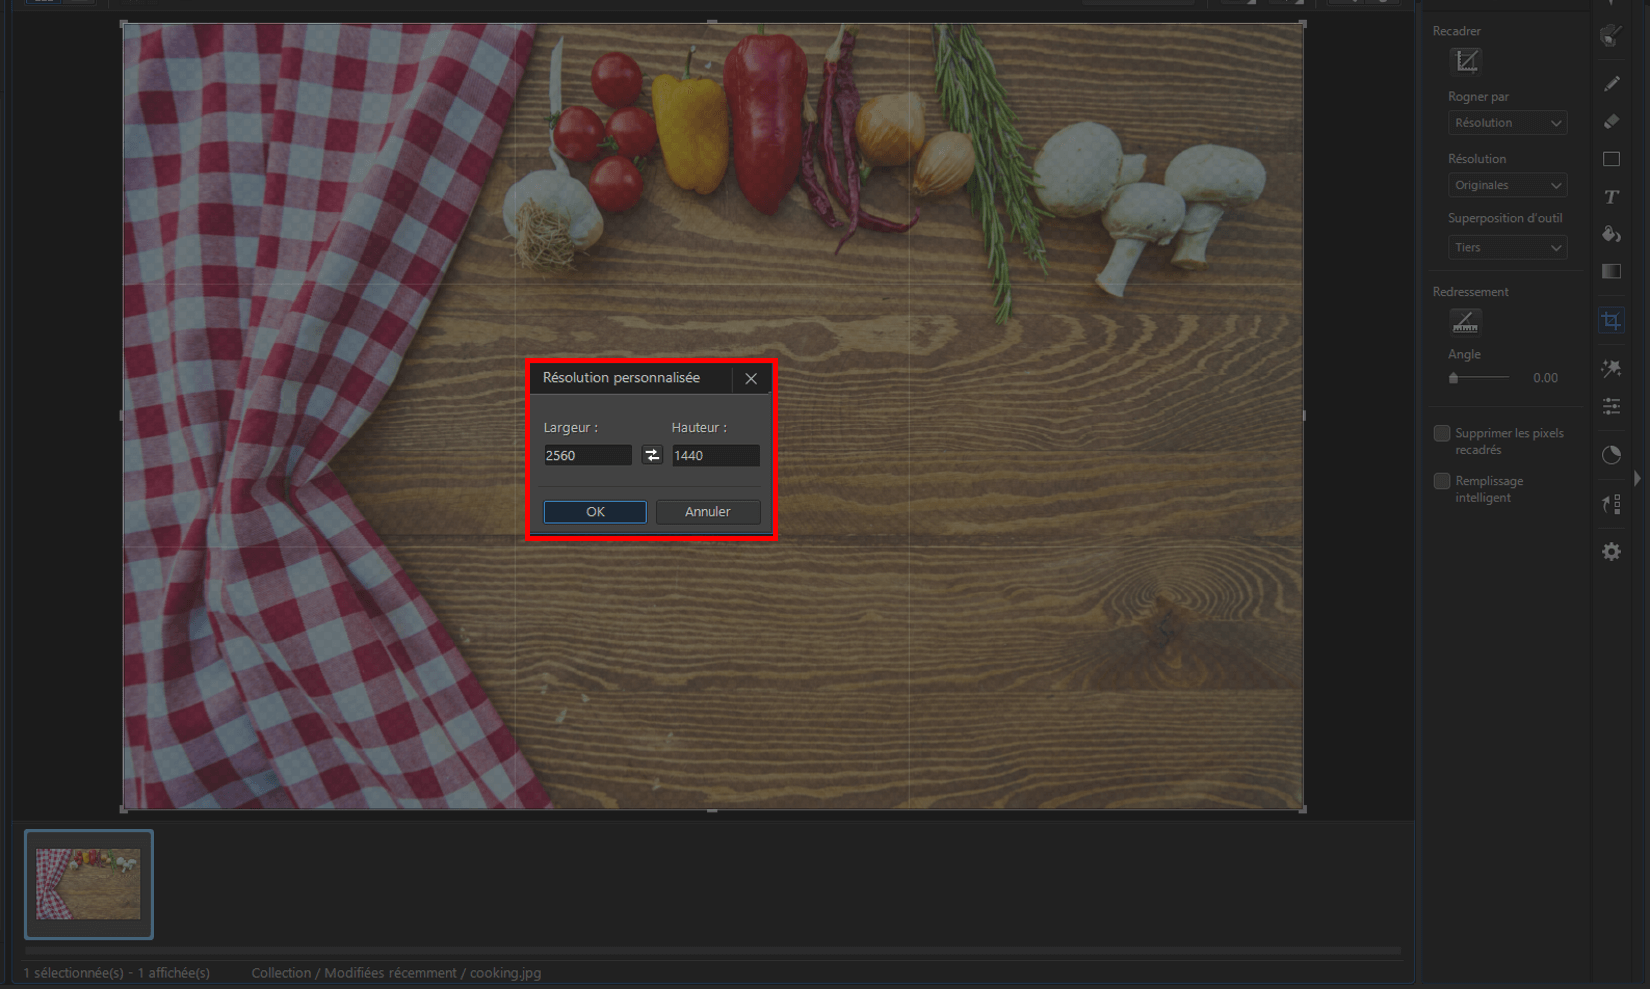Swap width and height values
Viewport: 1650px width, 989px height.
pos(652,455)
